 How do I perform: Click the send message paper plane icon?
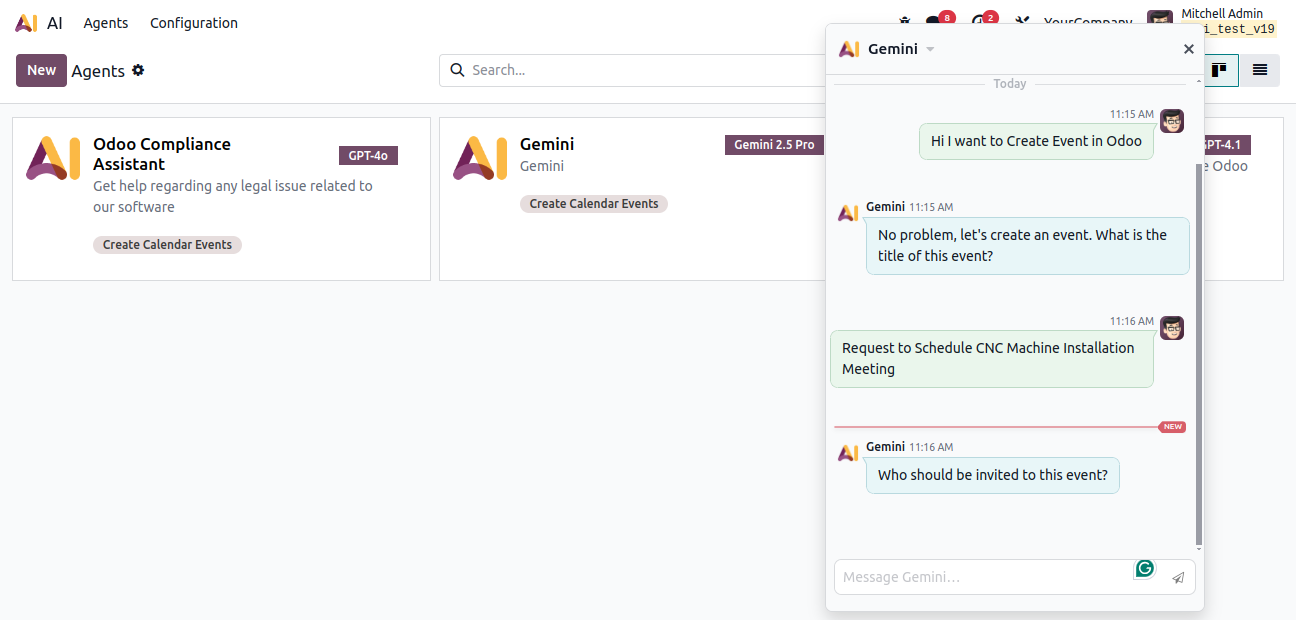tap(1178, 577)
